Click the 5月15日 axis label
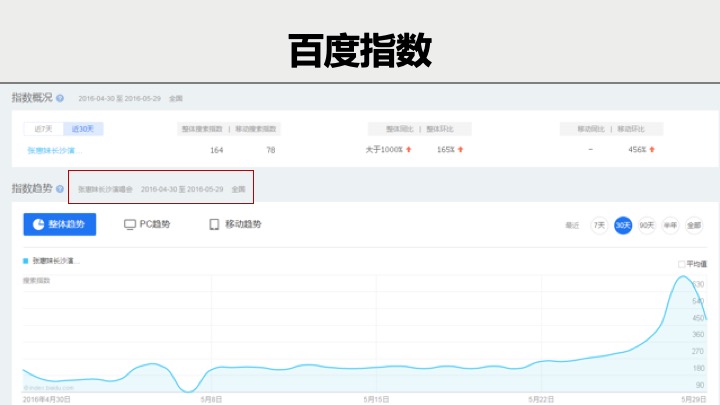Image resolution: width=720 pixels, height=405 pixels. tap(376, 399)
